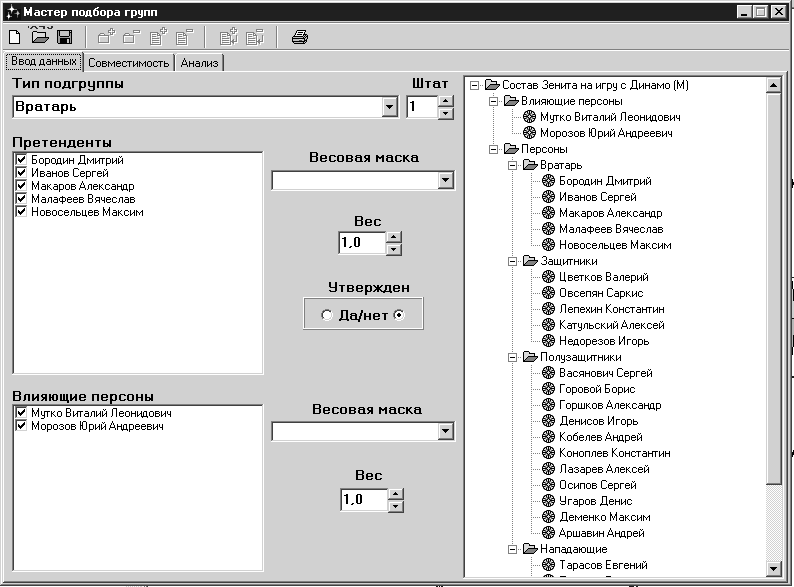
Task: Uncheck Мутко Виталий Леонидович in Влияющие персоны list
Action: [x=21, y=413]
